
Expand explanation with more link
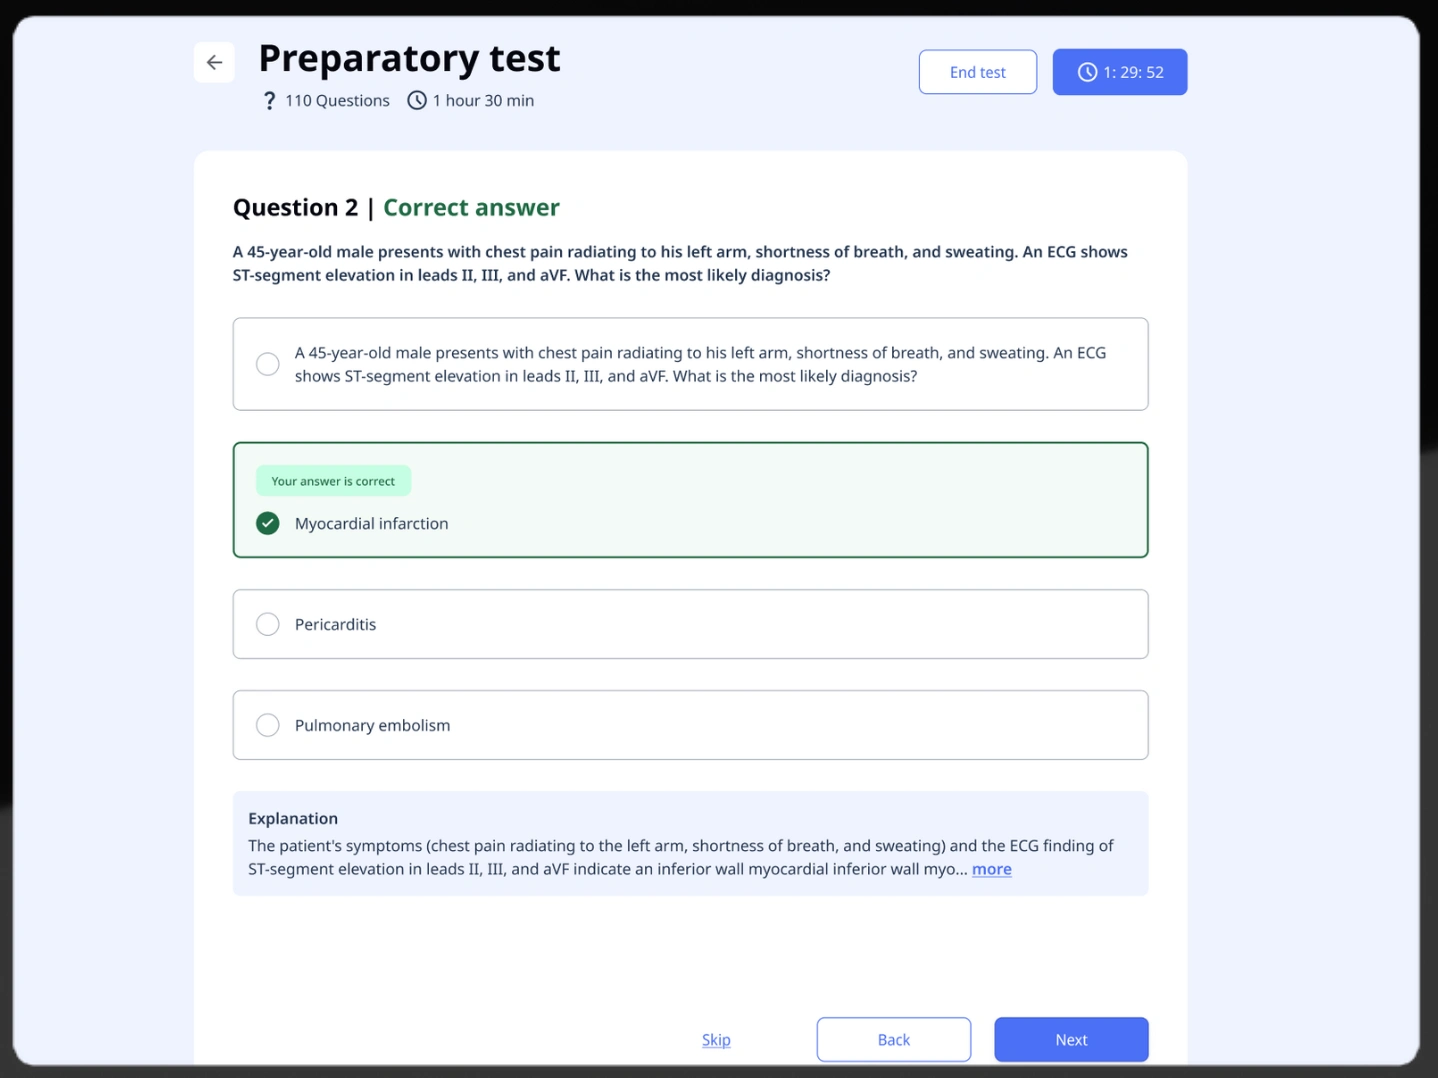(991, 869)
